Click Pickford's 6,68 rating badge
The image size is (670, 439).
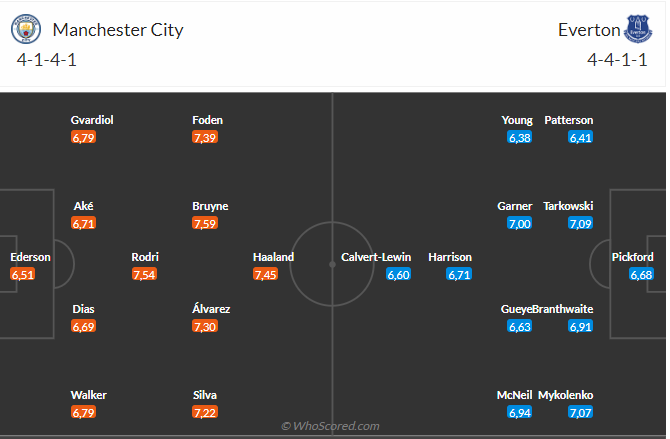[x=641, y=274]
